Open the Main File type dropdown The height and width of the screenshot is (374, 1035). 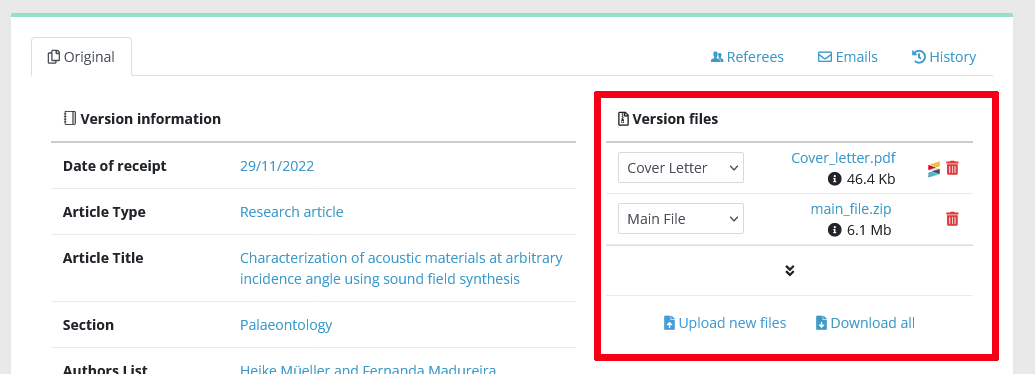tap(681, 218)
